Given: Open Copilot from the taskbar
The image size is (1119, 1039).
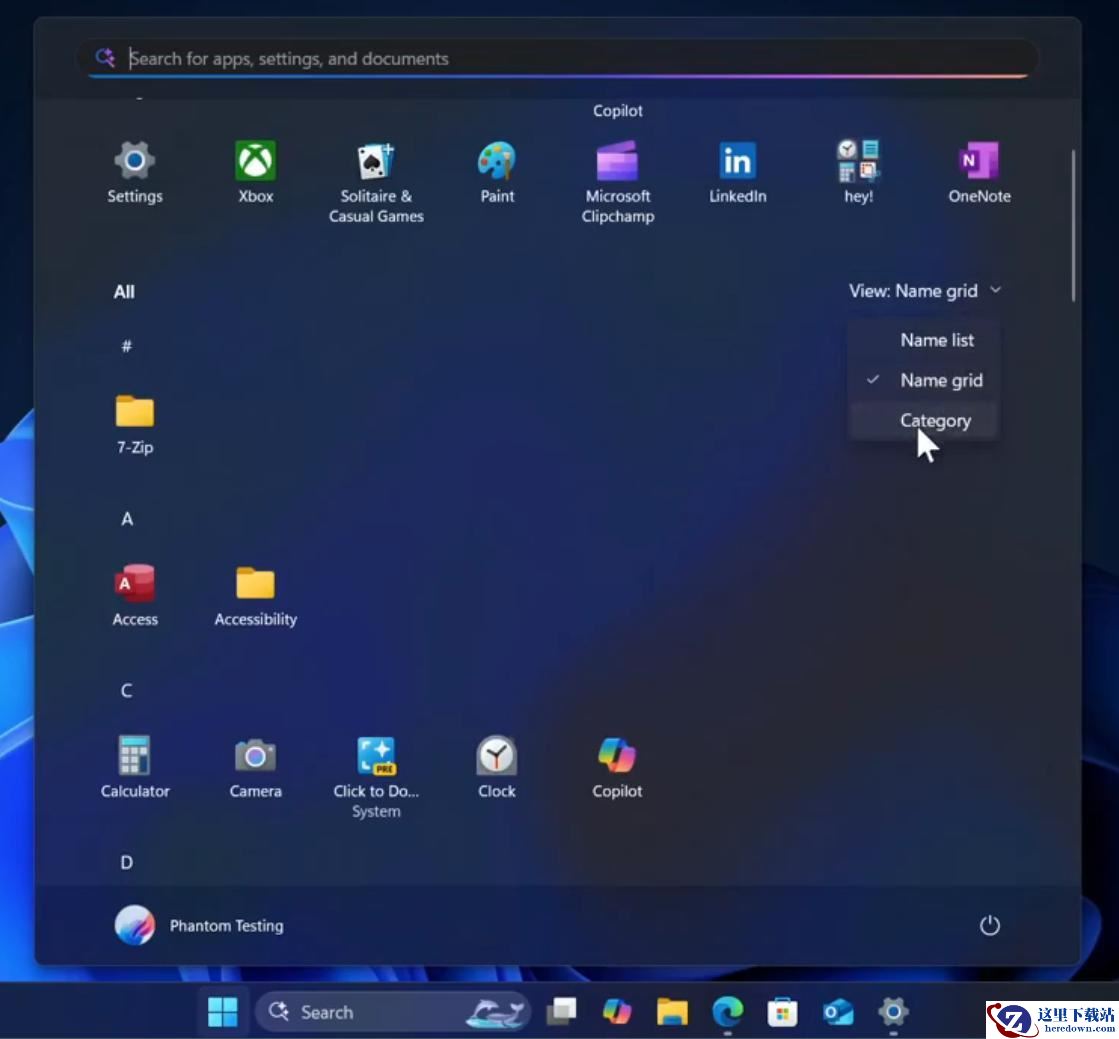Looking at the screenshot, I should coord(617,1012).
